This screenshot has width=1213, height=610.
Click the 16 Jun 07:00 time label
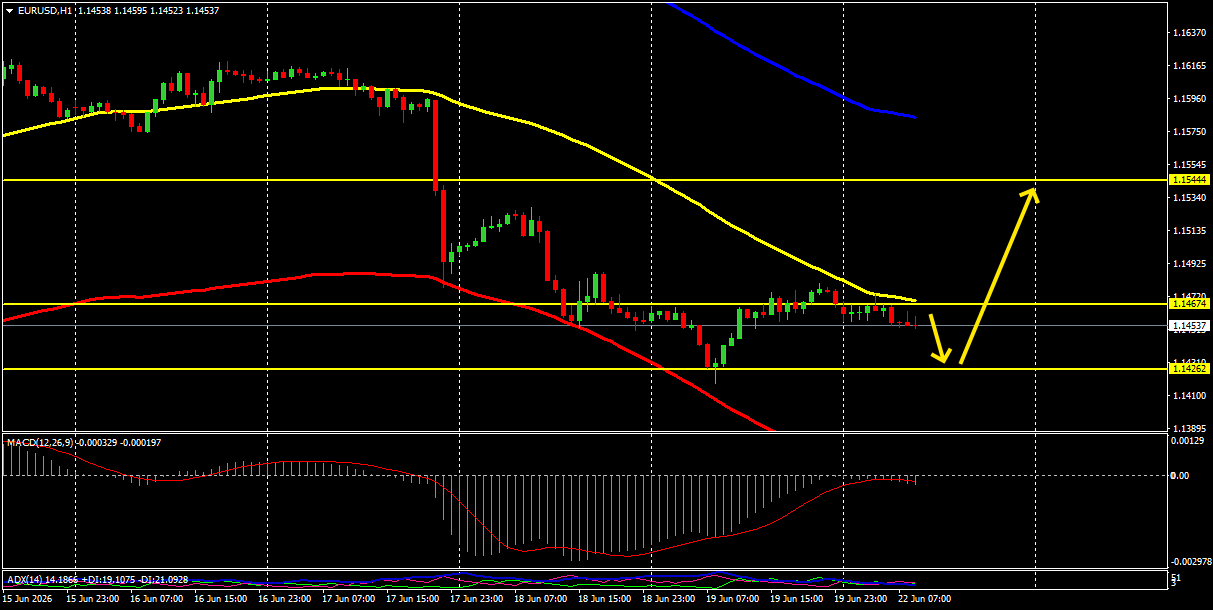[x=158, y=600]
